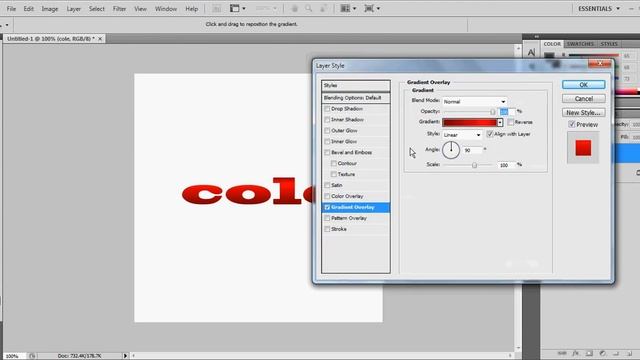This screenshot has height=360, width=640.
Task: Switch to the Swatches panel tab
Action: (x=580, y=44)
